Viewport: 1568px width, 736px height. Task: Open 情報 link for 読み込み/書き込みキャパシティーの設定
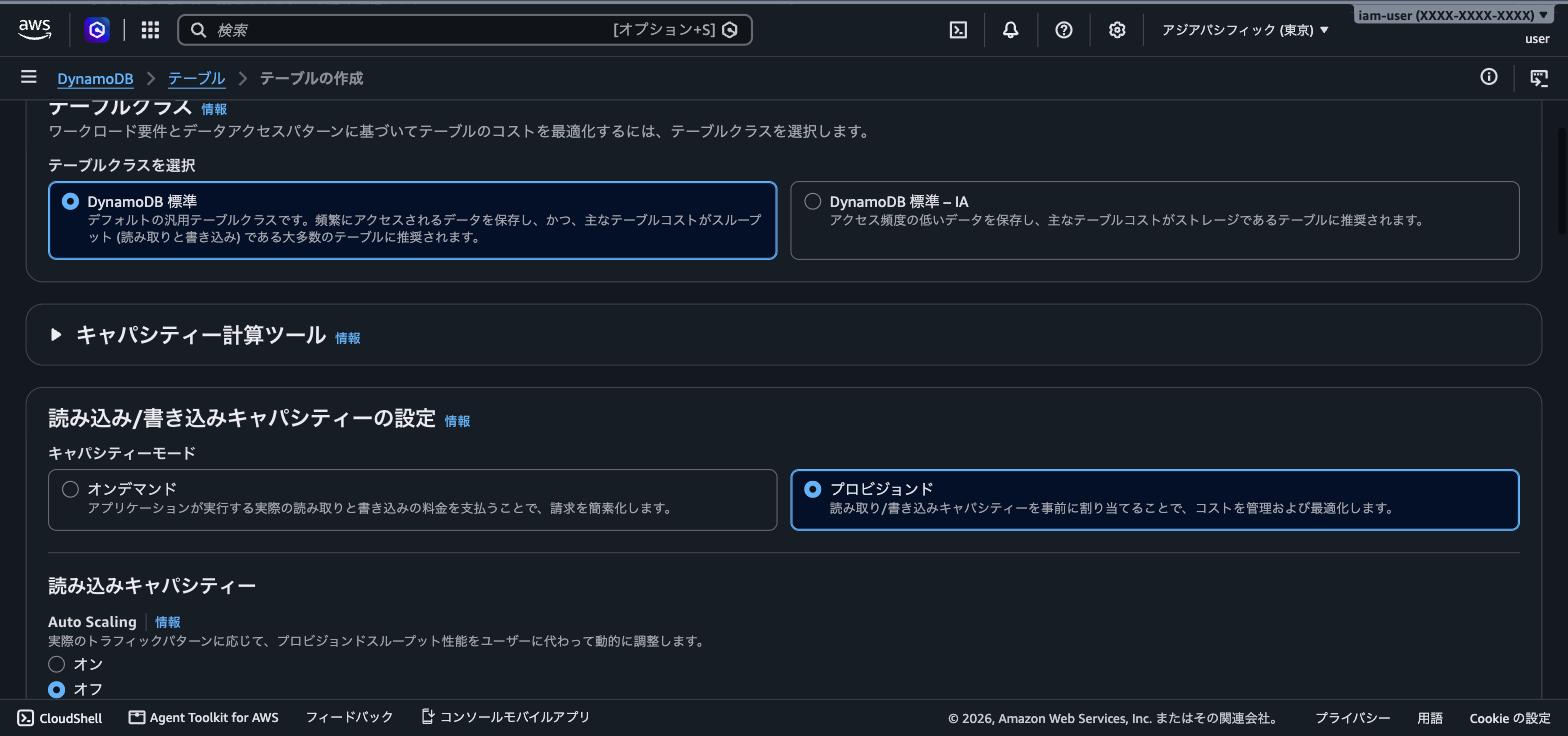(457, 421)
